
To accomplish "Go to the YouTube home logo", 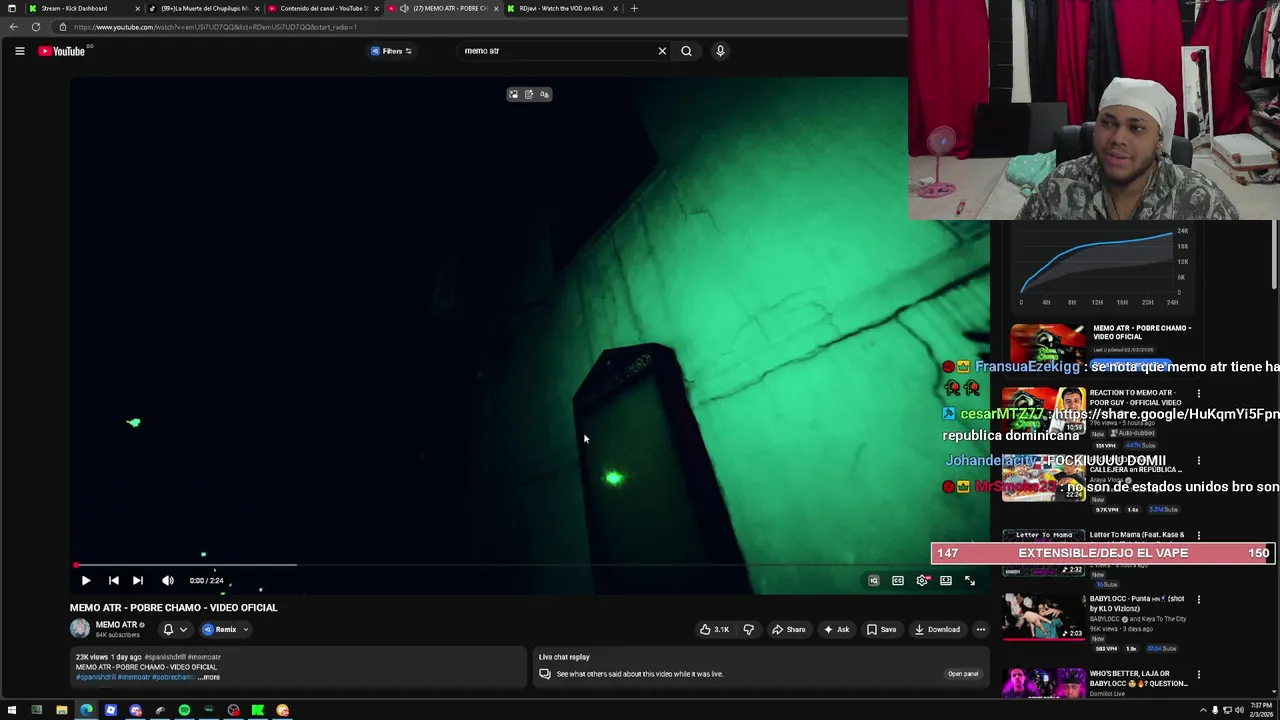I will pos(62,51).
